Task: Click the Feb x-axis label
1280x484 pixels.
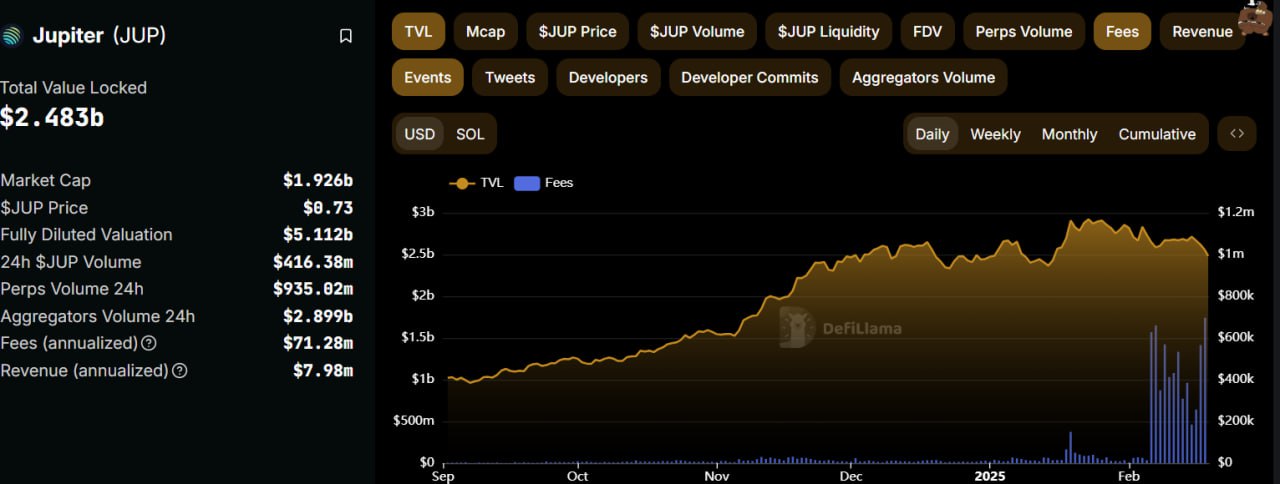Action: [1131, 476]
